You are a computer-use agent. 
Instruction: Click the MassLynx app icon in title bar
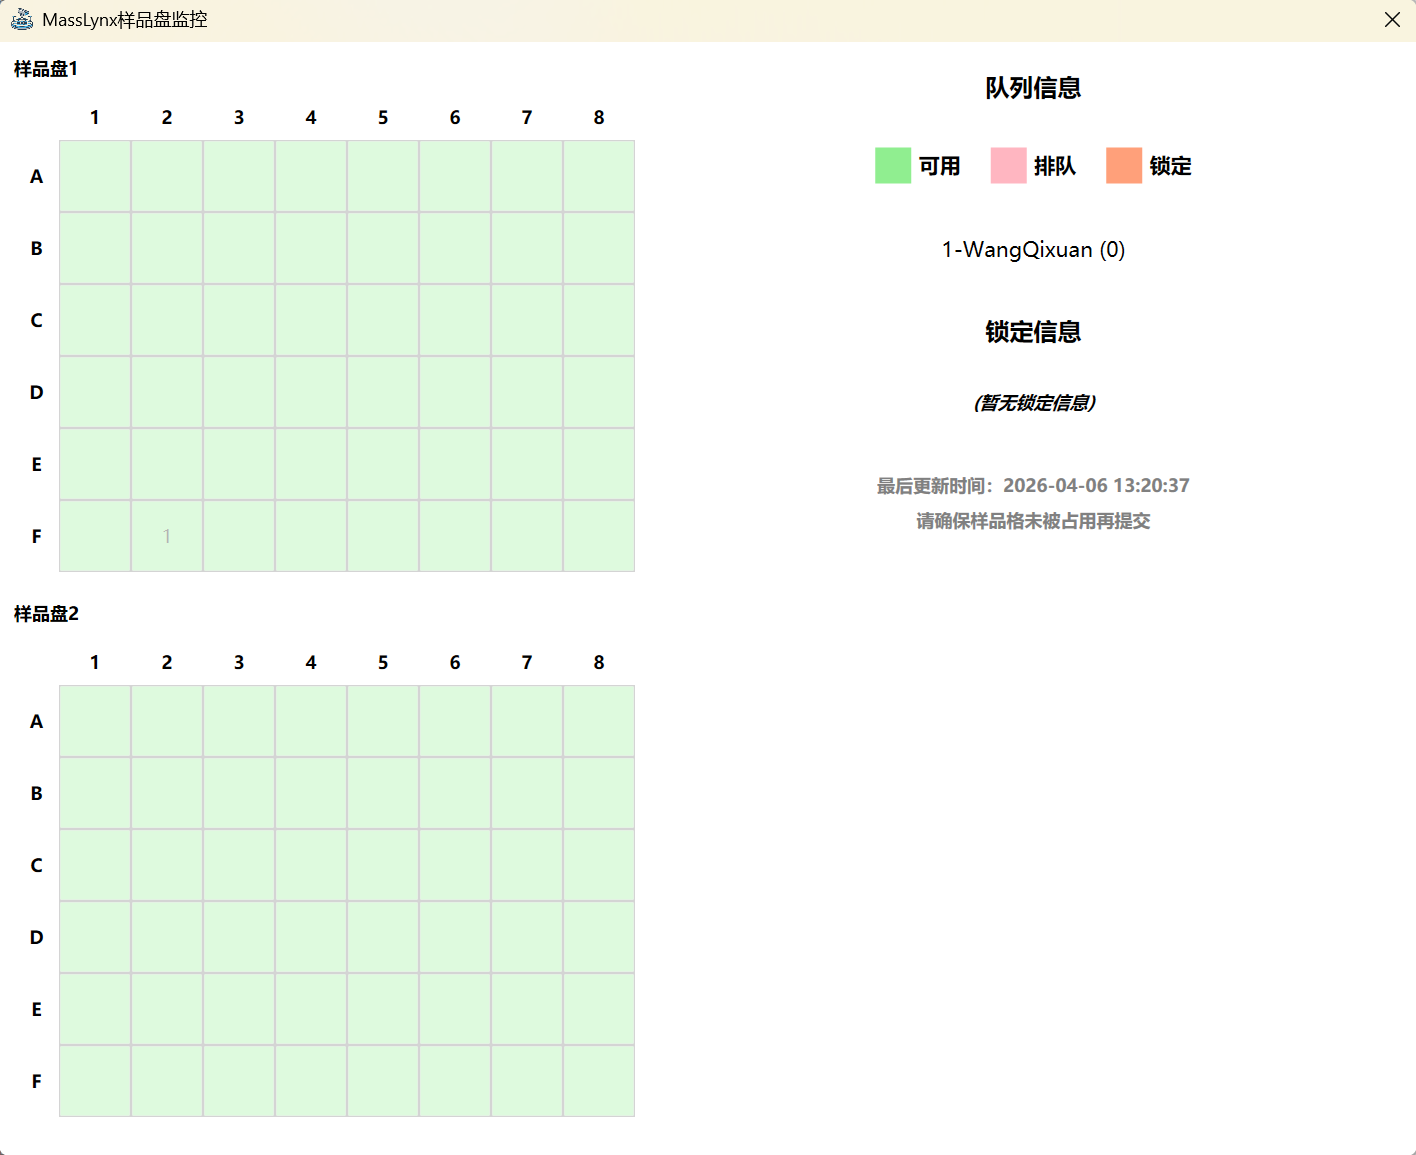point(22,20)
